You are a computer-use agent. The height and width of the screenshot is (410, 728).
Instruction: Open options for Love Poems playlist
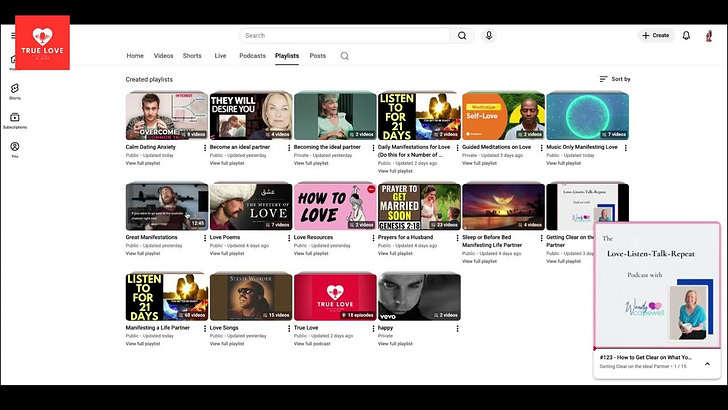click(289, 238)
